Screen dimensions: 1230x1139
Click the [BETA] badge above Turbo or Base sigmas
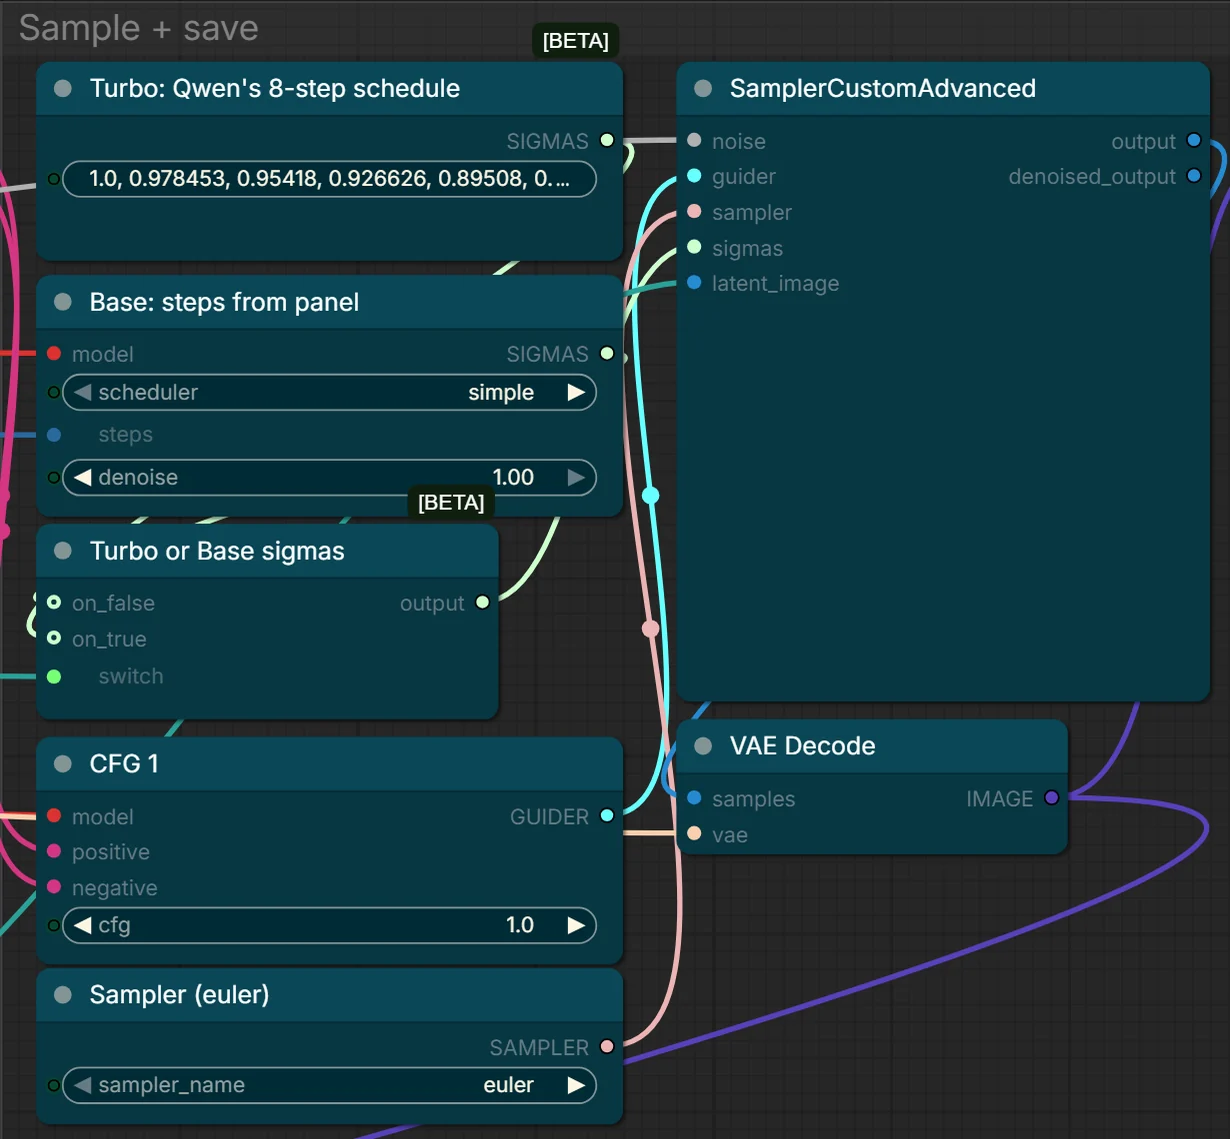451,502
